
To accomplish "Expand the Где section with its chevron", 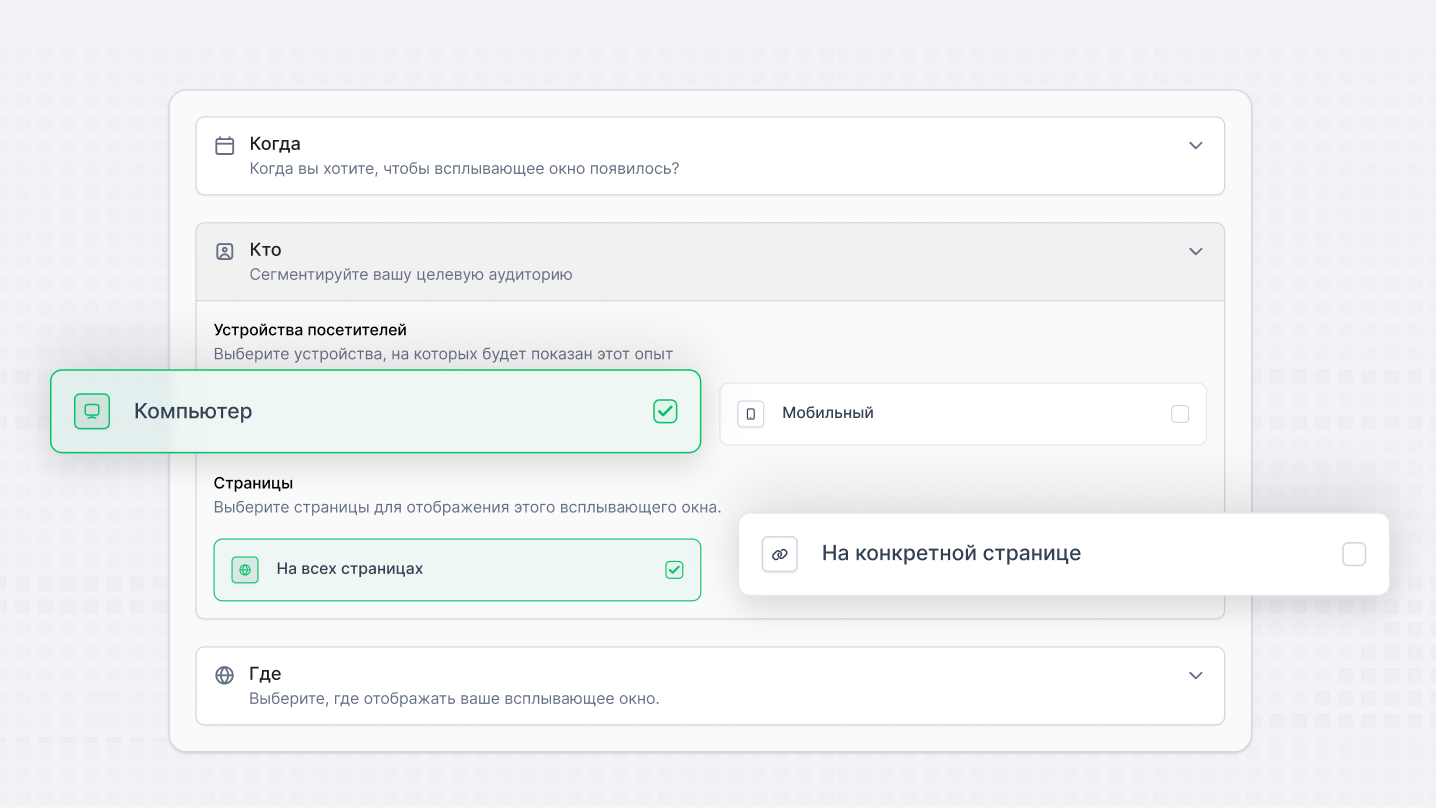I will [x=1195, y=676].
